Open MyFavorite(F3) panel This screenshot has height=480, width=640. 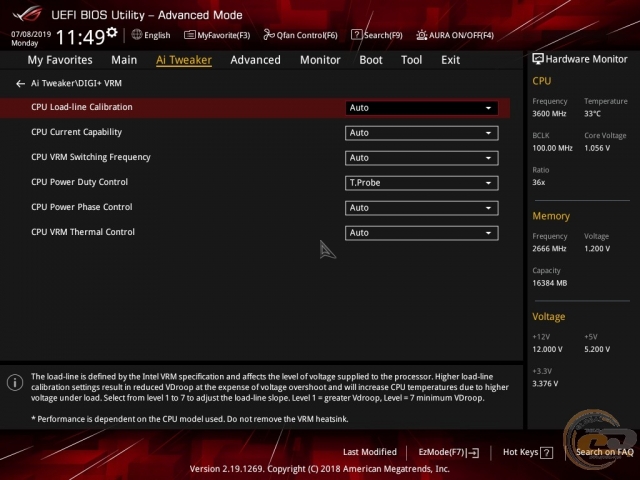(217, 35)
